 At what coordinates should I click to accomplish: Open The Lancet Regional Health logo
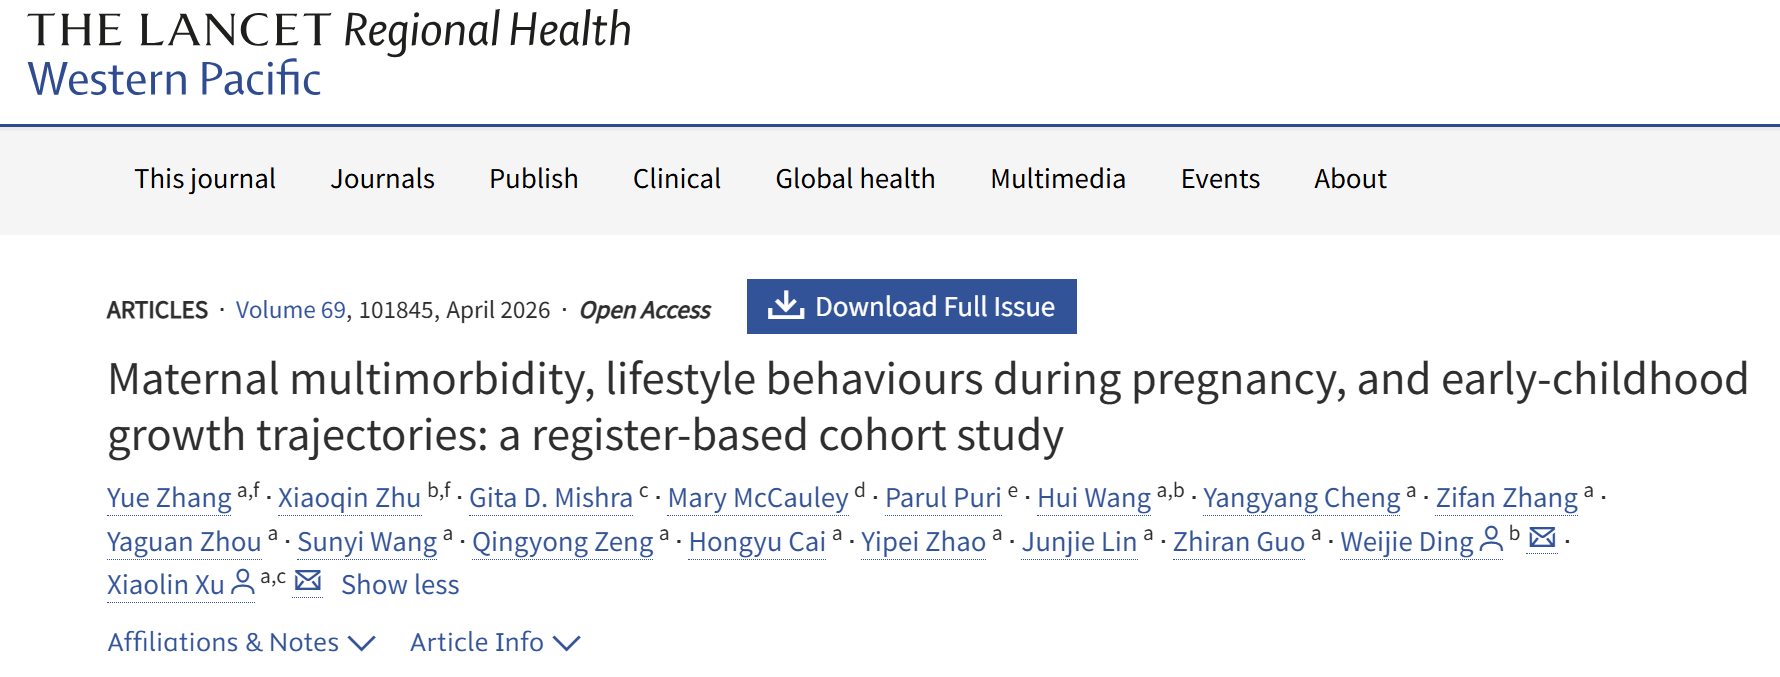[x=329, y=53]
